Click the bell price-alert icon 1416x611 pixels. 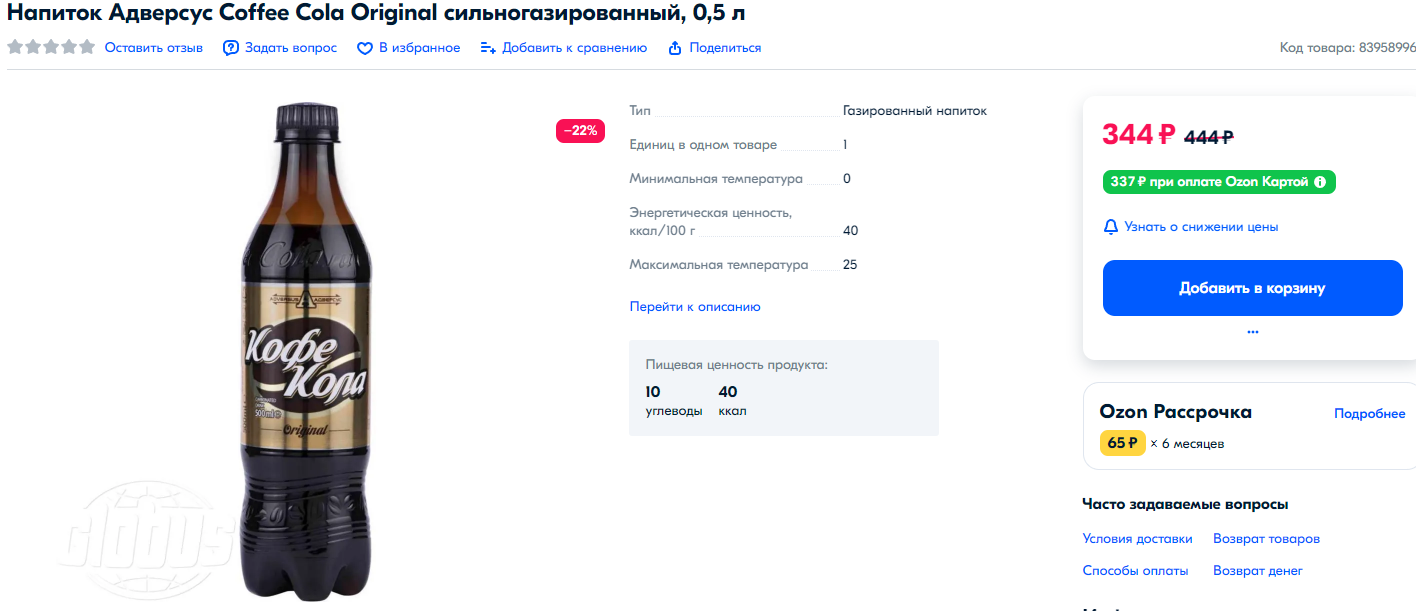[x=1111, y=227]
